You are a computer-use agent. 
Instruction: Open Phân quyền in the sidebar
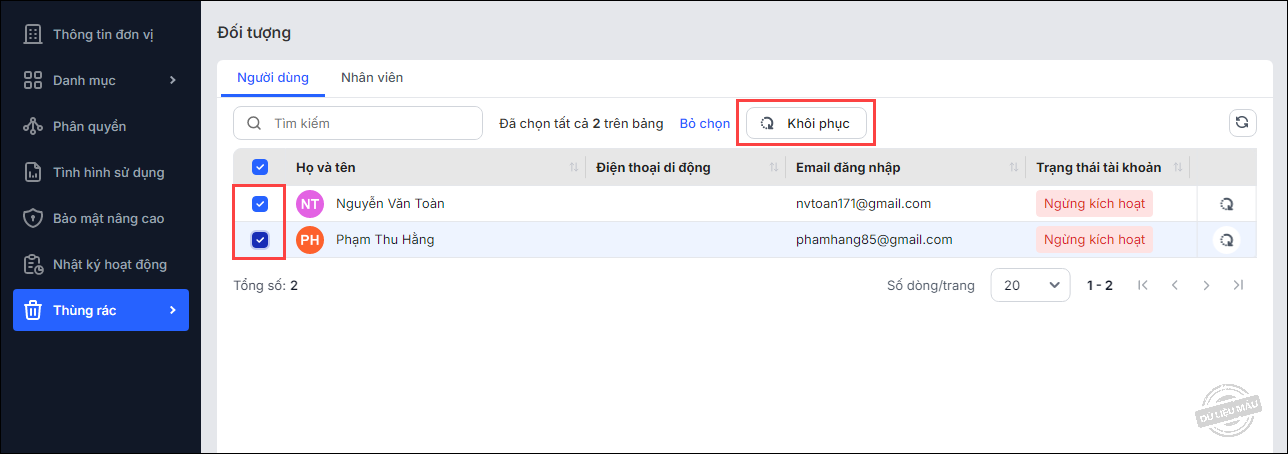pyautogui.click(x=89, y=126)
